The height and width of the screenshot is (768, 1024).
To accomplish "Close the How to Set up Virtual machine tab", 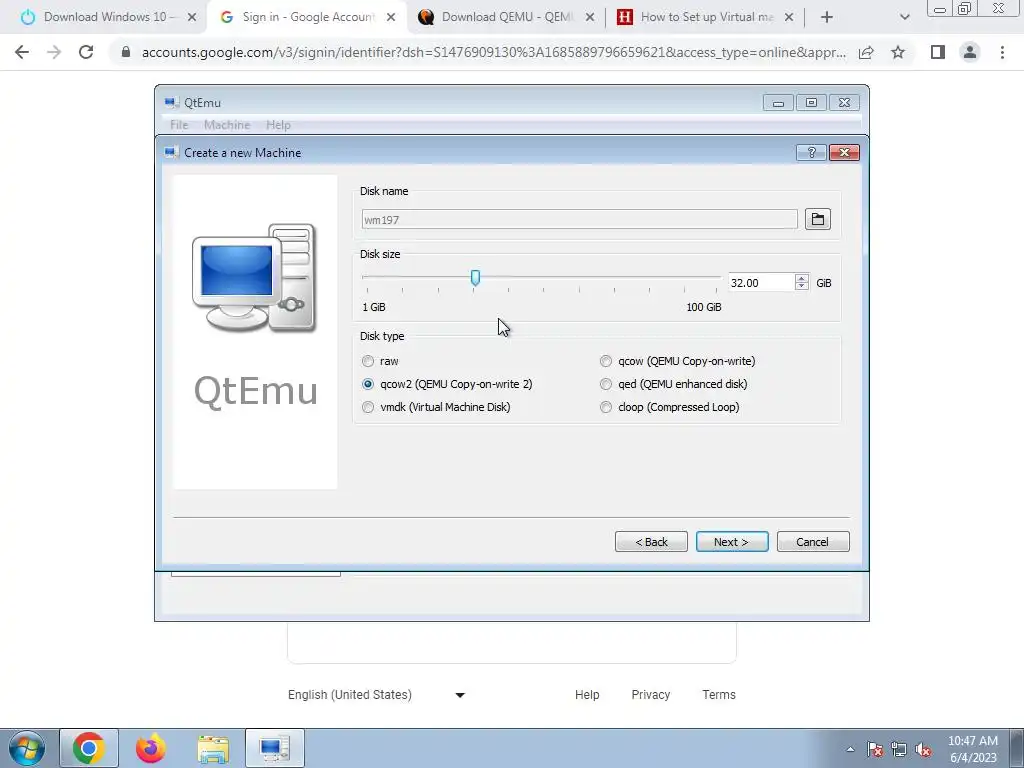I will pos(789,17).
